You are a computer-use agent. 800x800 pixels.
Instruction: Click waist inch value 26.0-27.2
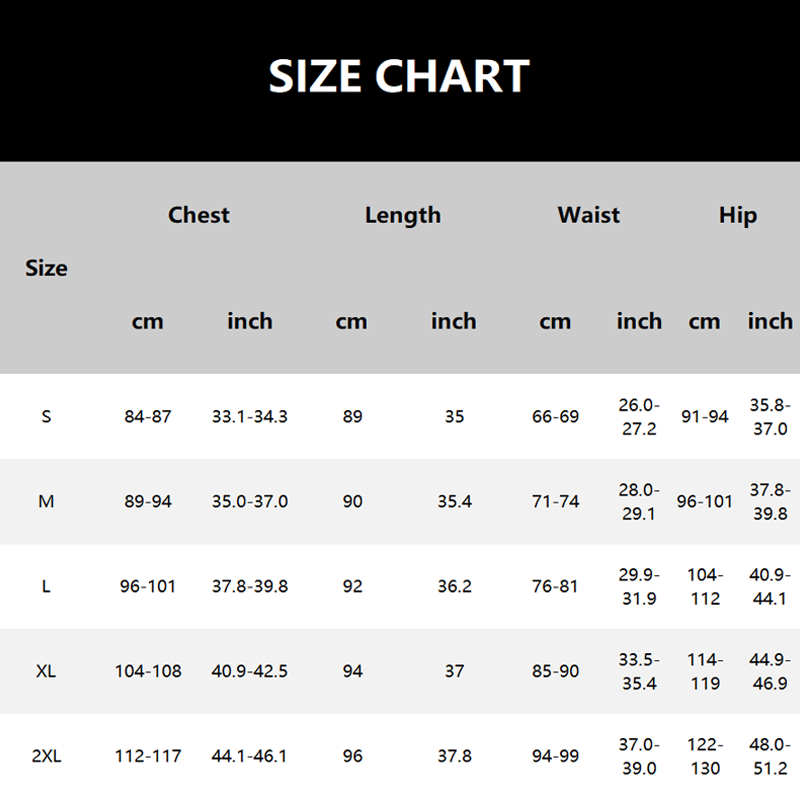[639, 416]
